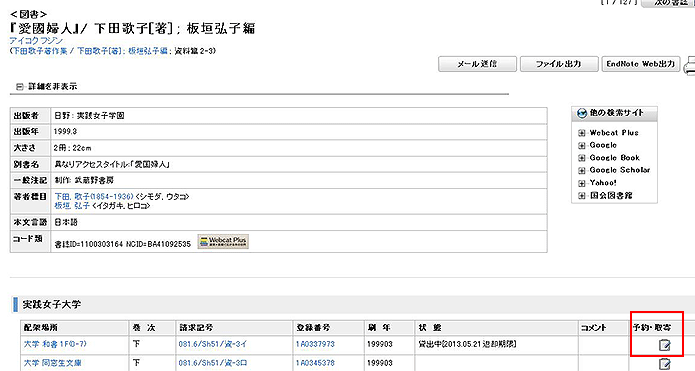Expand the Google Scholar entry
Screen dimensions: 695x371
[582, 170]
